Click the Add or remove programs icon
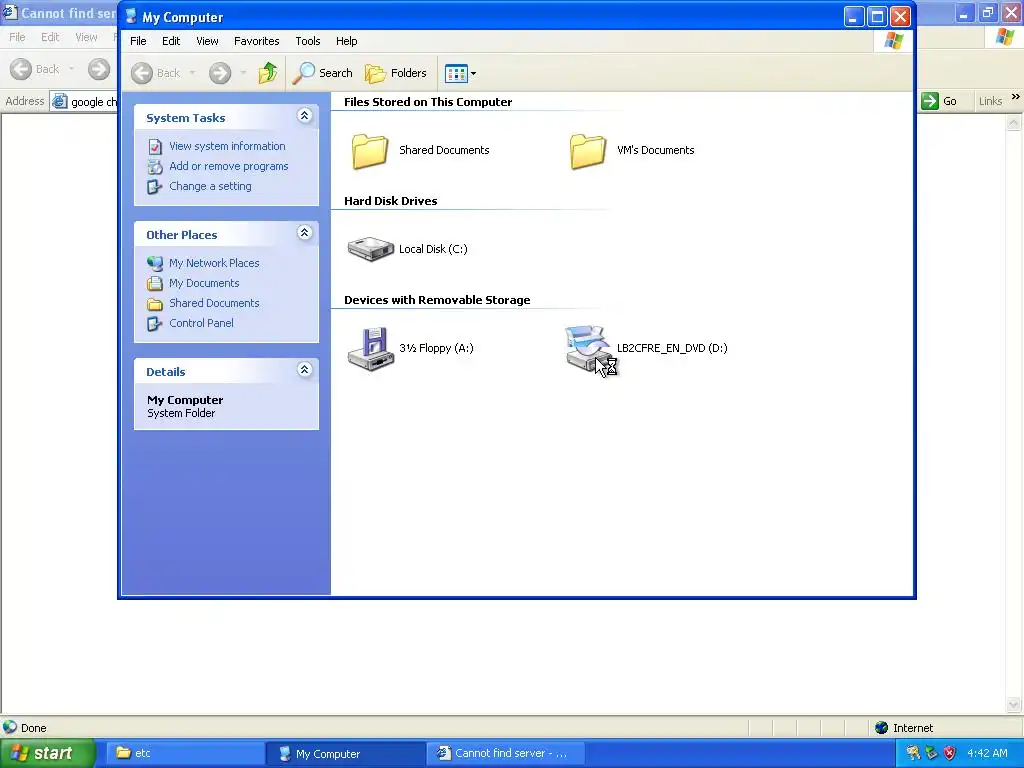This screenshot has height=768, width=1024. point(155,167)
